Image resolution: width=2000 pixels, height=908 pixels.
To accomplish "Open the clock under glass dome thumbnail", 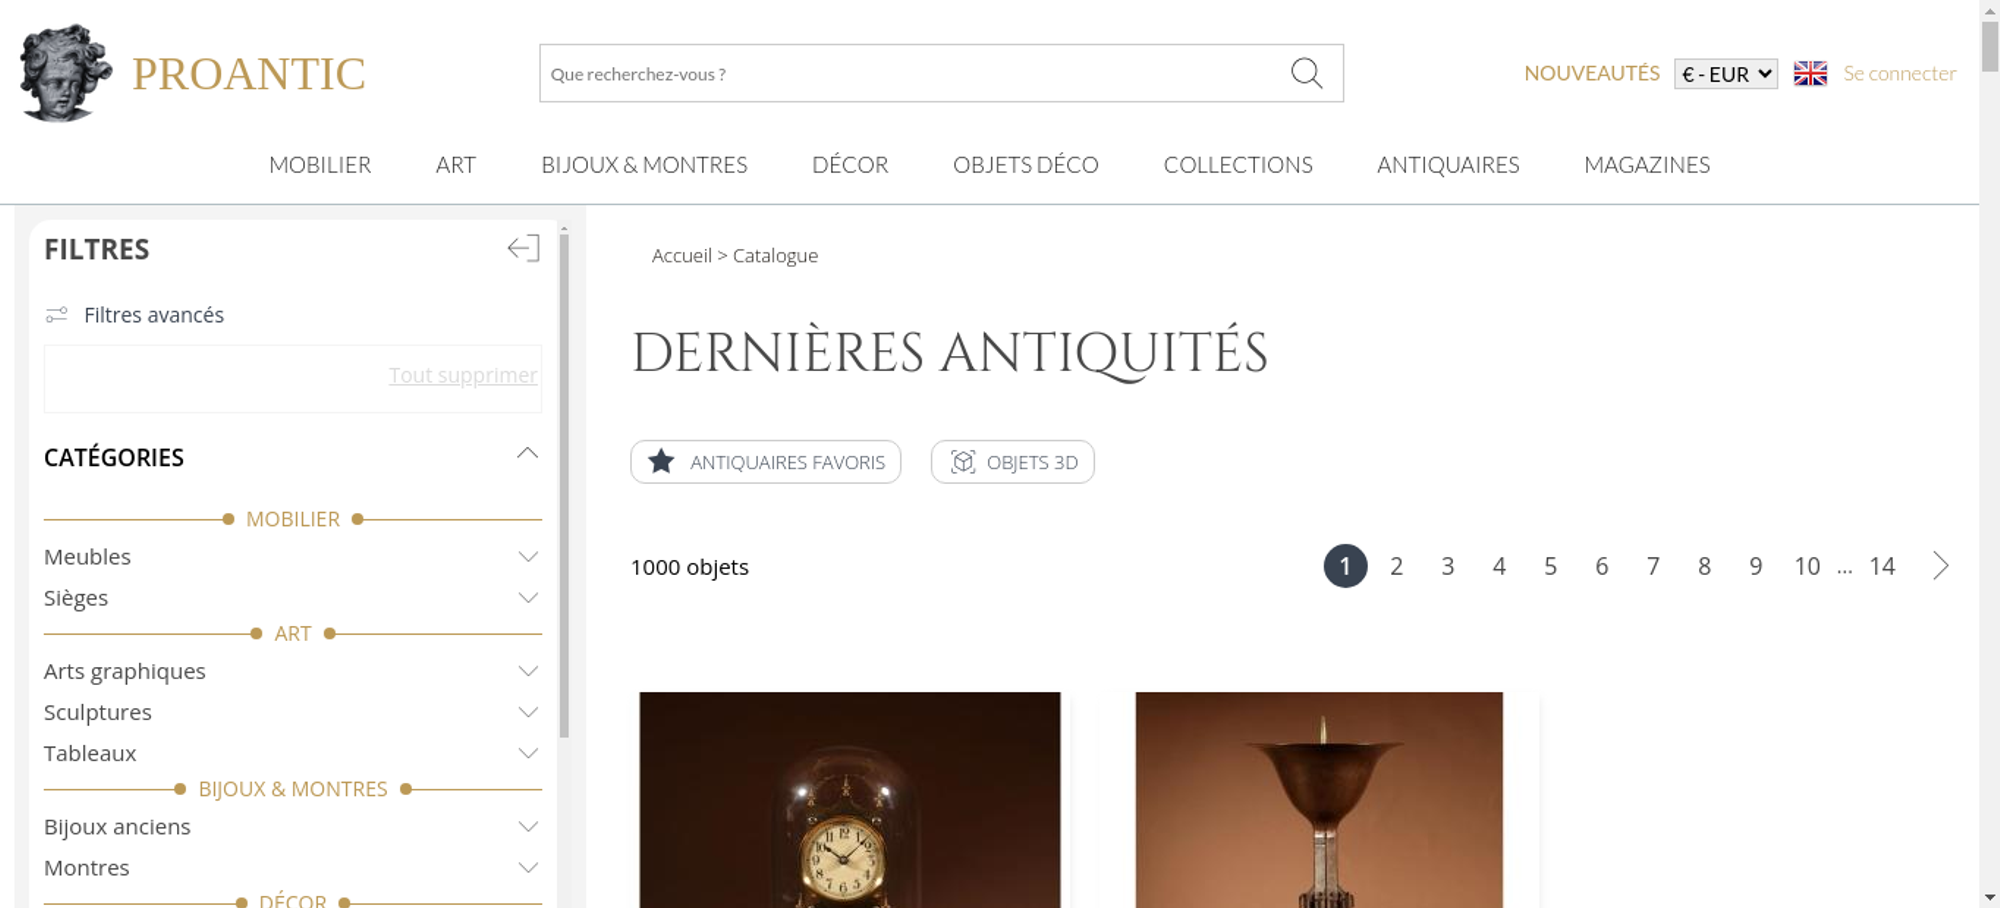I will point(850,800).
